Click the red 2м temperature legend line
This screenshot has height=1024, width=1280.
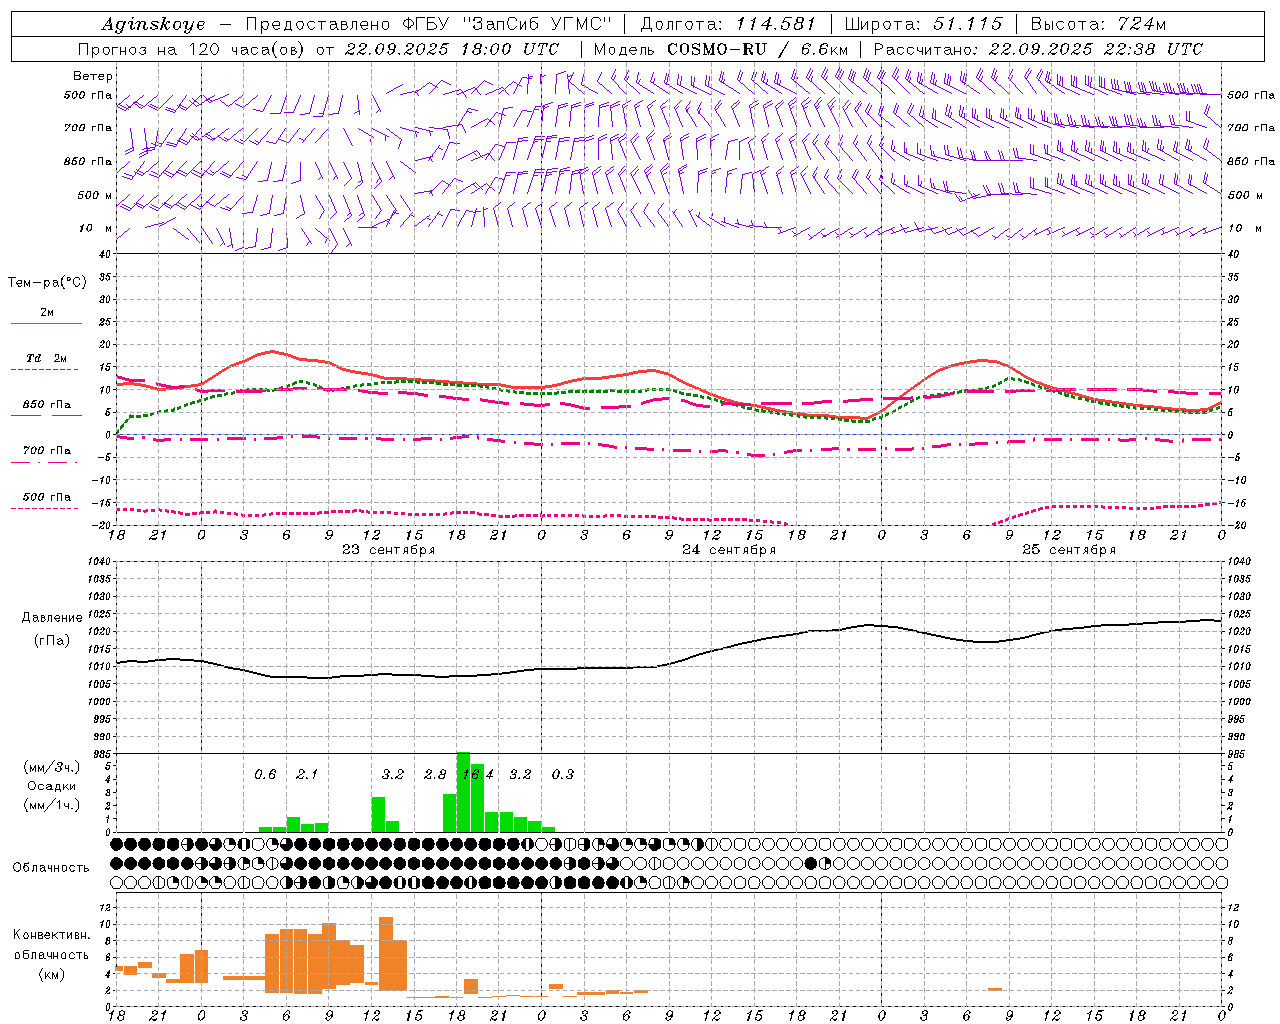click(x=46, y=323)
